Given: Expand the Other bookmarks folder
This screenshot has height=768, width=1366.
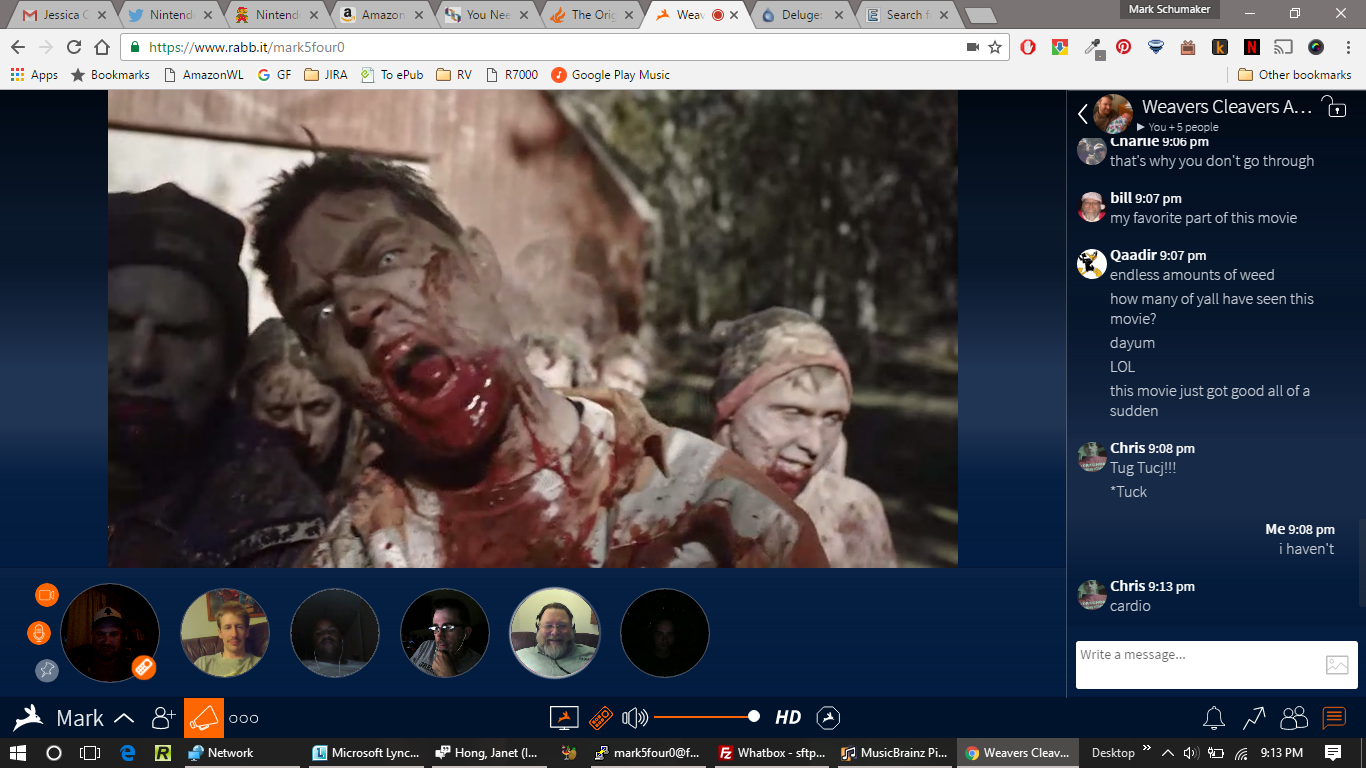Looking at the screenshot, I should click(1295, 75).
